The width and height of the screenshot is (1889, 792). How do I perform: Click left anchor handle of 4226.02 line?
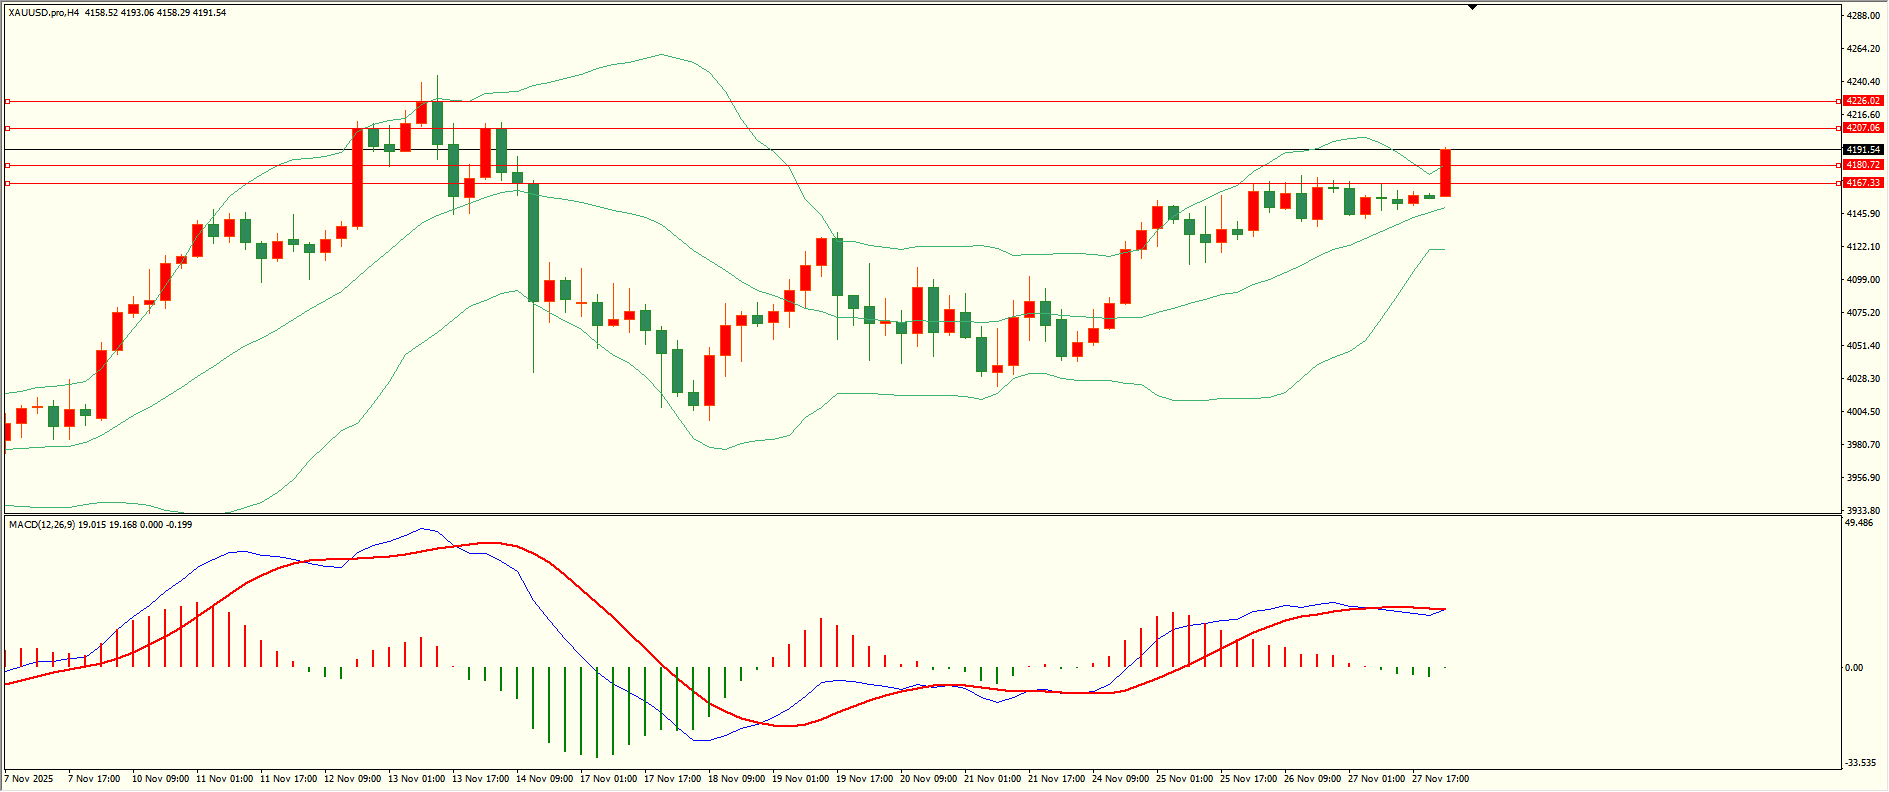(x=8, y=101)
